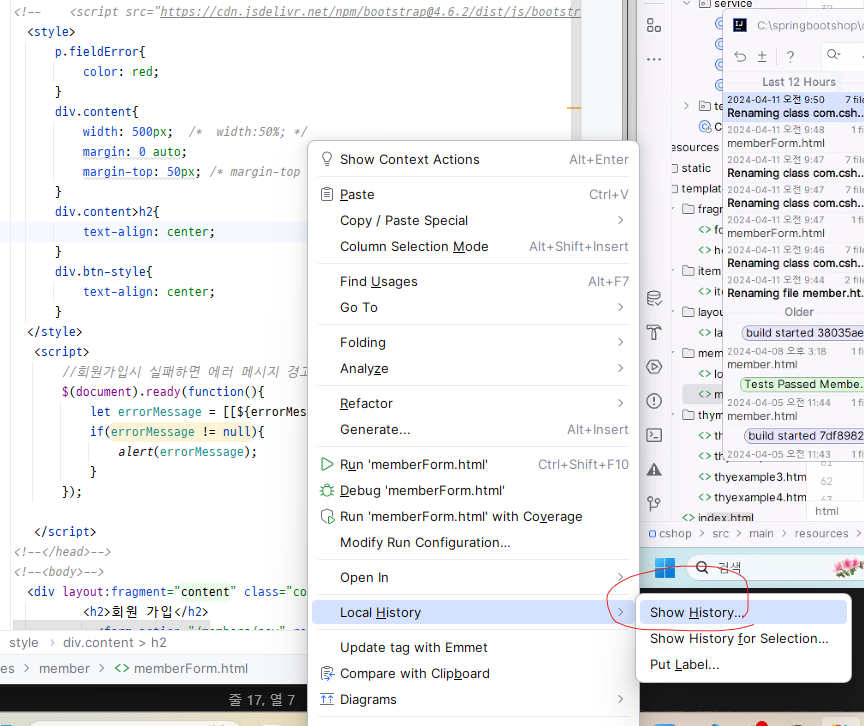Click the Windows taskbar search magnifier icon
The height and width of the screenshot is (726, 864).
click(702, 567)
